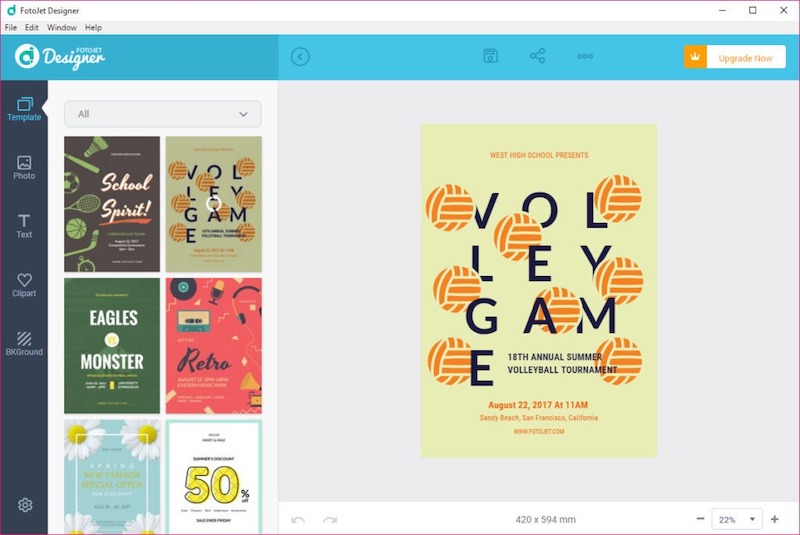Open the File menu
The width and height of the screenshot is (800, 535).
[11, 27]
